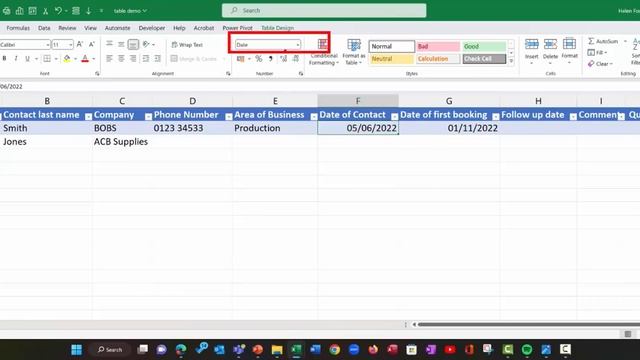
Task: Apply the Normal cell style
Action: 392,47
